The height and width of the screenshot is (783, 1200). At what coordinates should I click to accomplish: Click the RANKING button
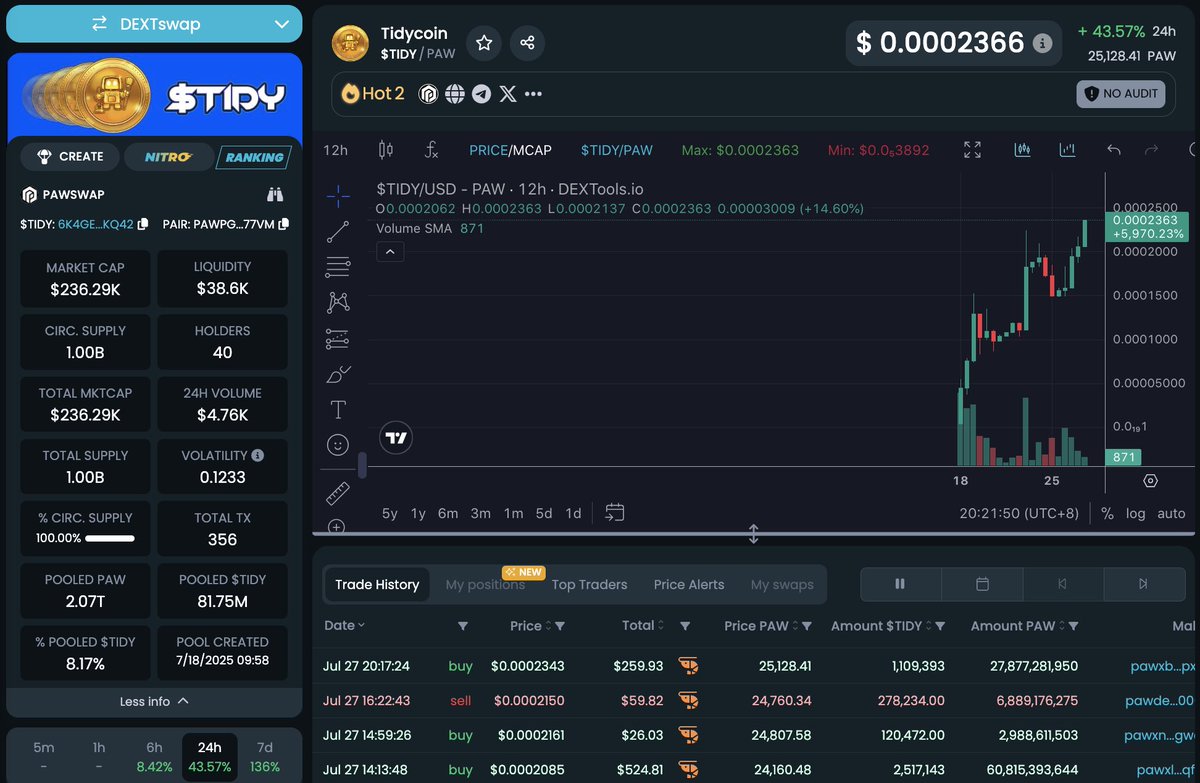click(254, 157)
